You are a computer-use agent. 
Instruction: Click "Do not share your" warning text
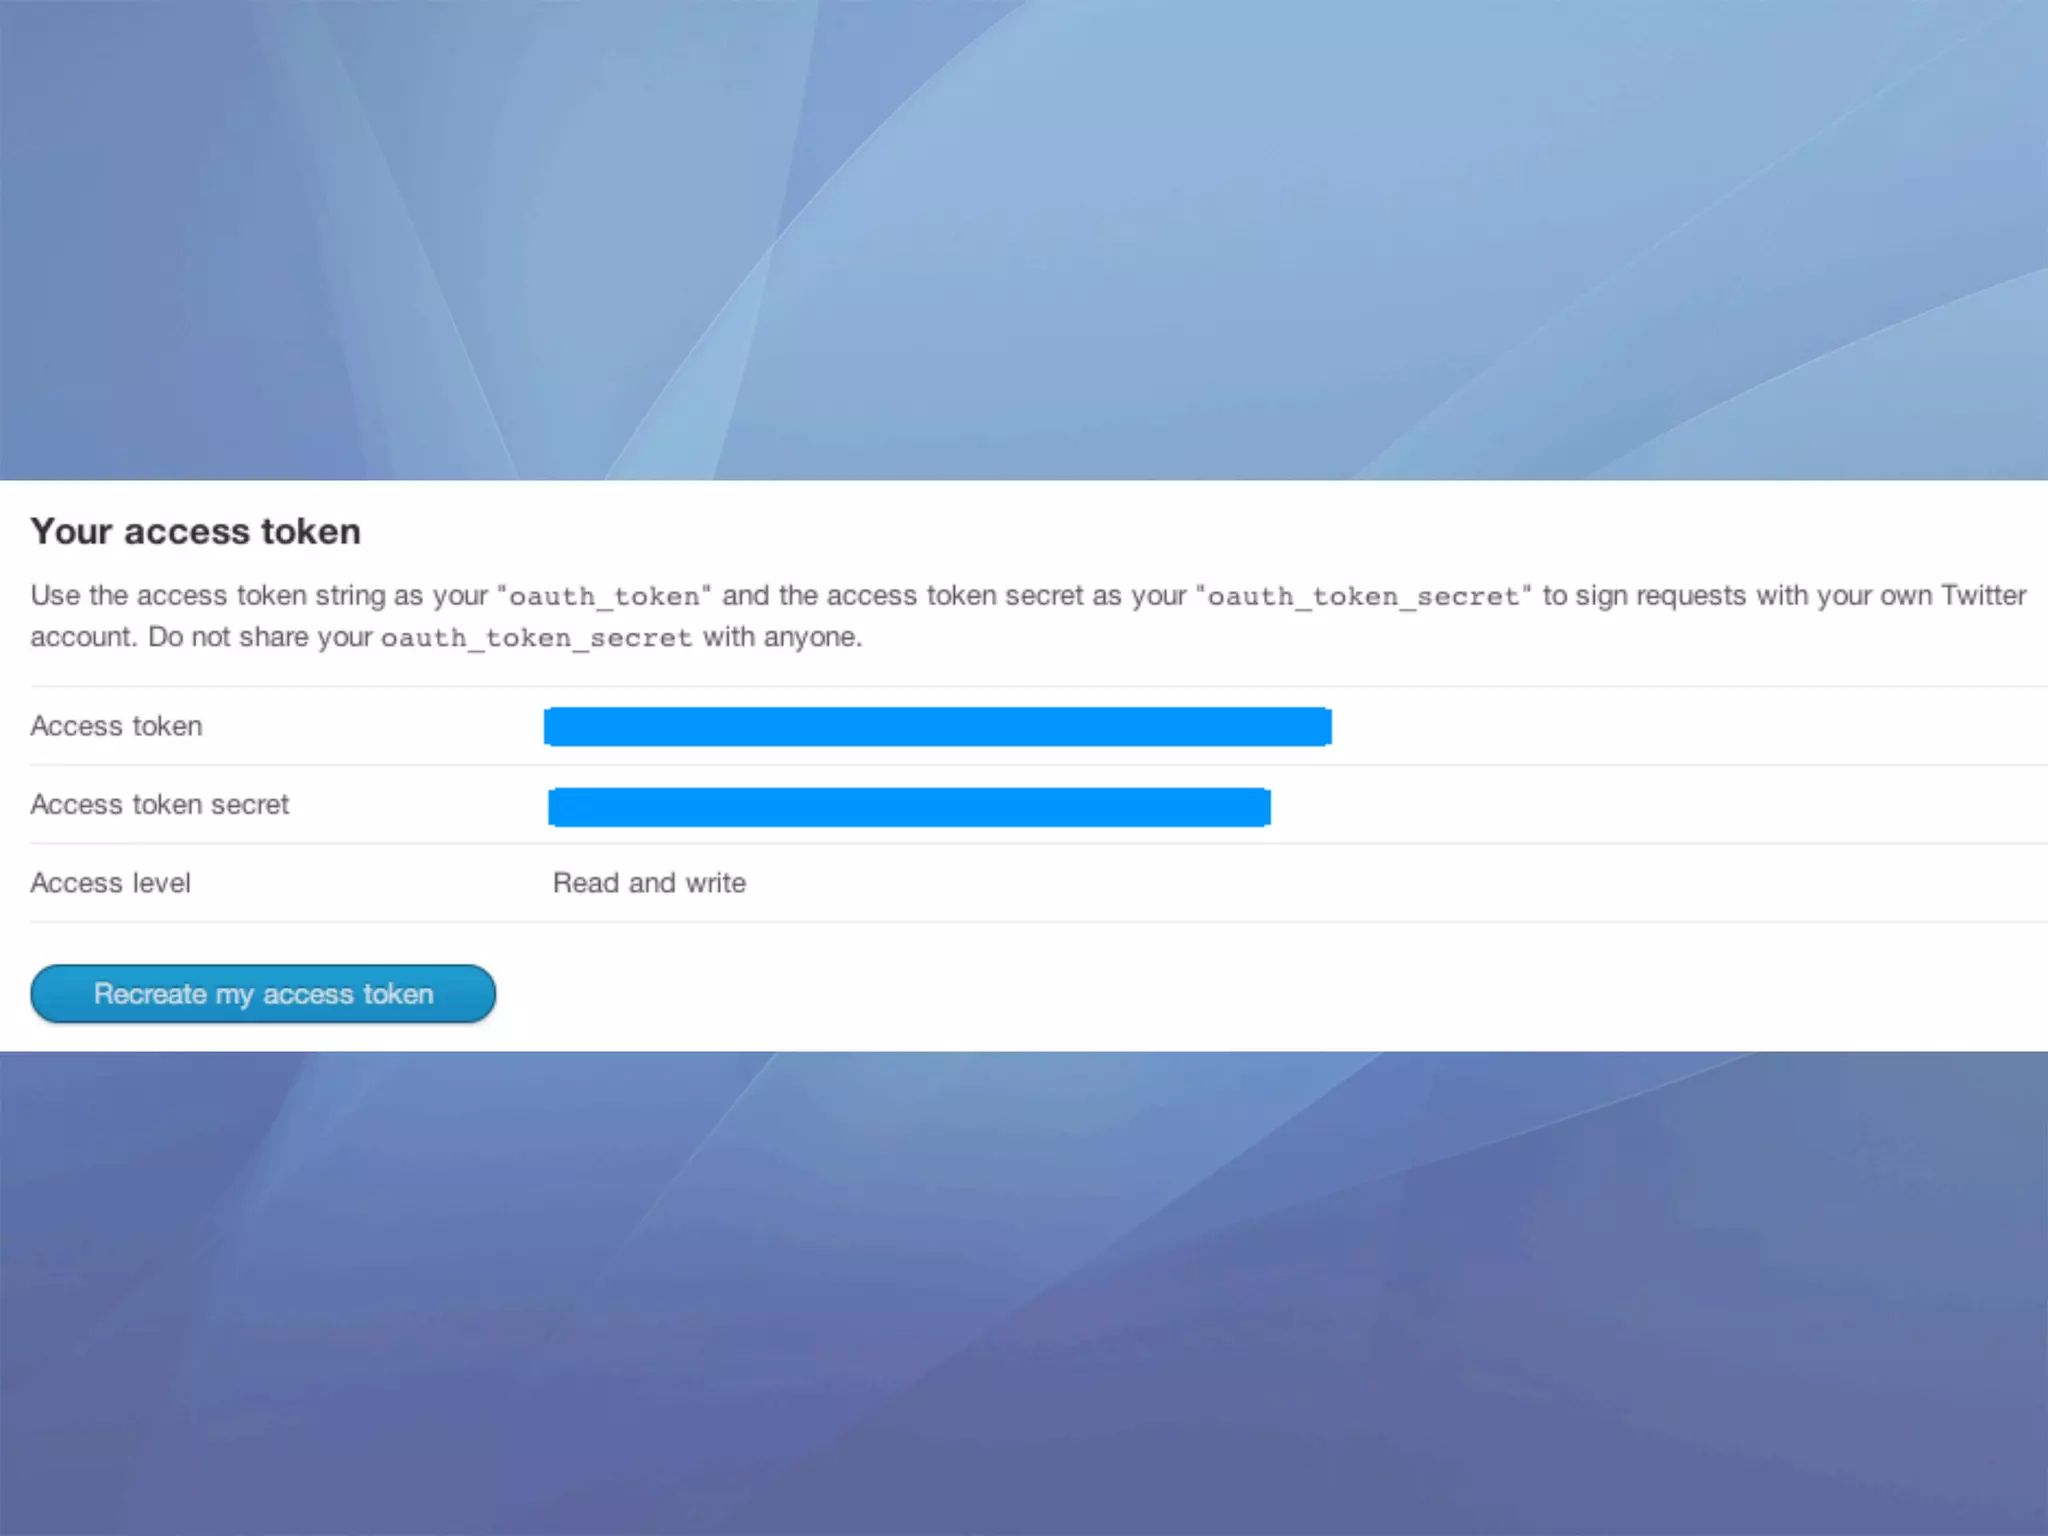tap(260, 637)
